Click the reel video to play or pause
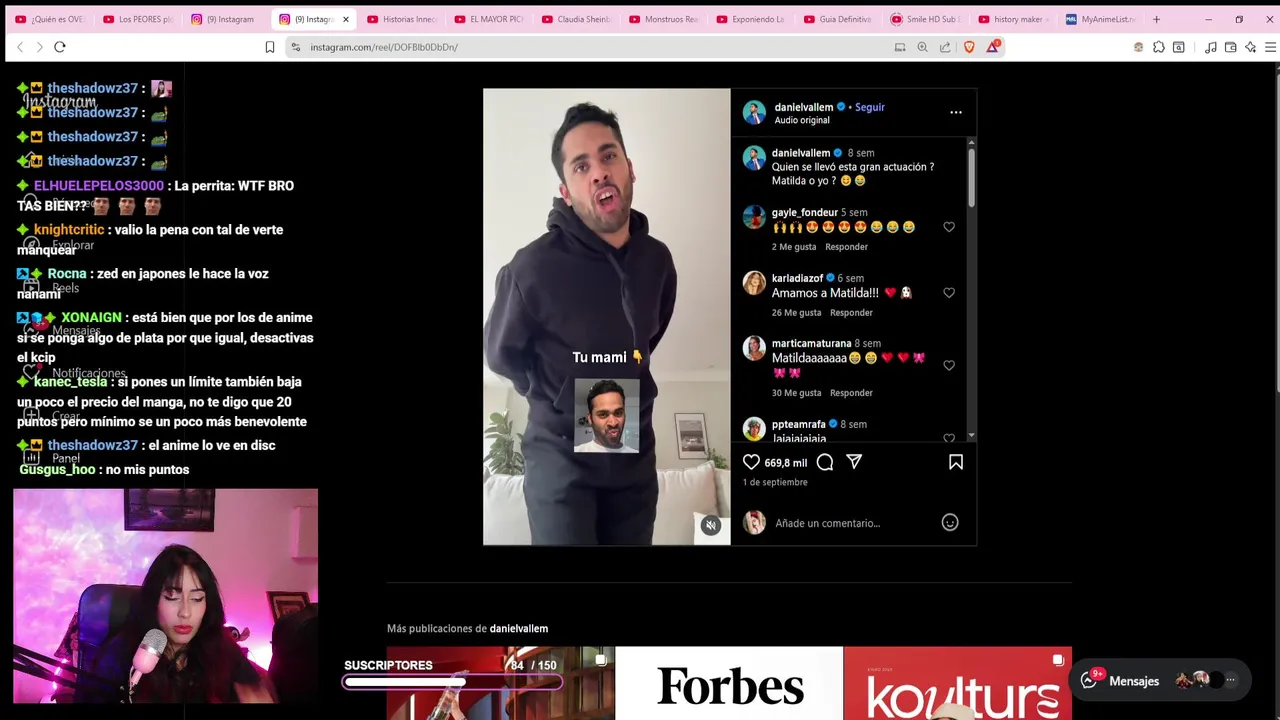Image resolution: width=1280 pixels, height=720 pixels. (x=607, y=317)
